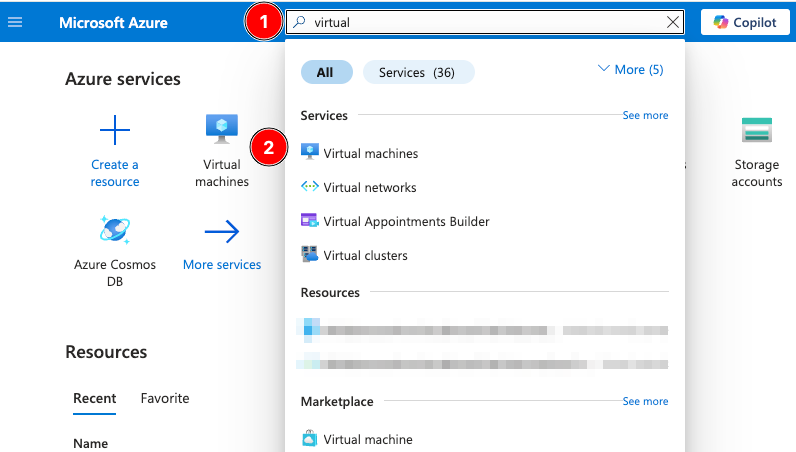Click the Virtual Appointments Builder icon
This screenshot has width=796, height=452.
(x=310, y=220)
